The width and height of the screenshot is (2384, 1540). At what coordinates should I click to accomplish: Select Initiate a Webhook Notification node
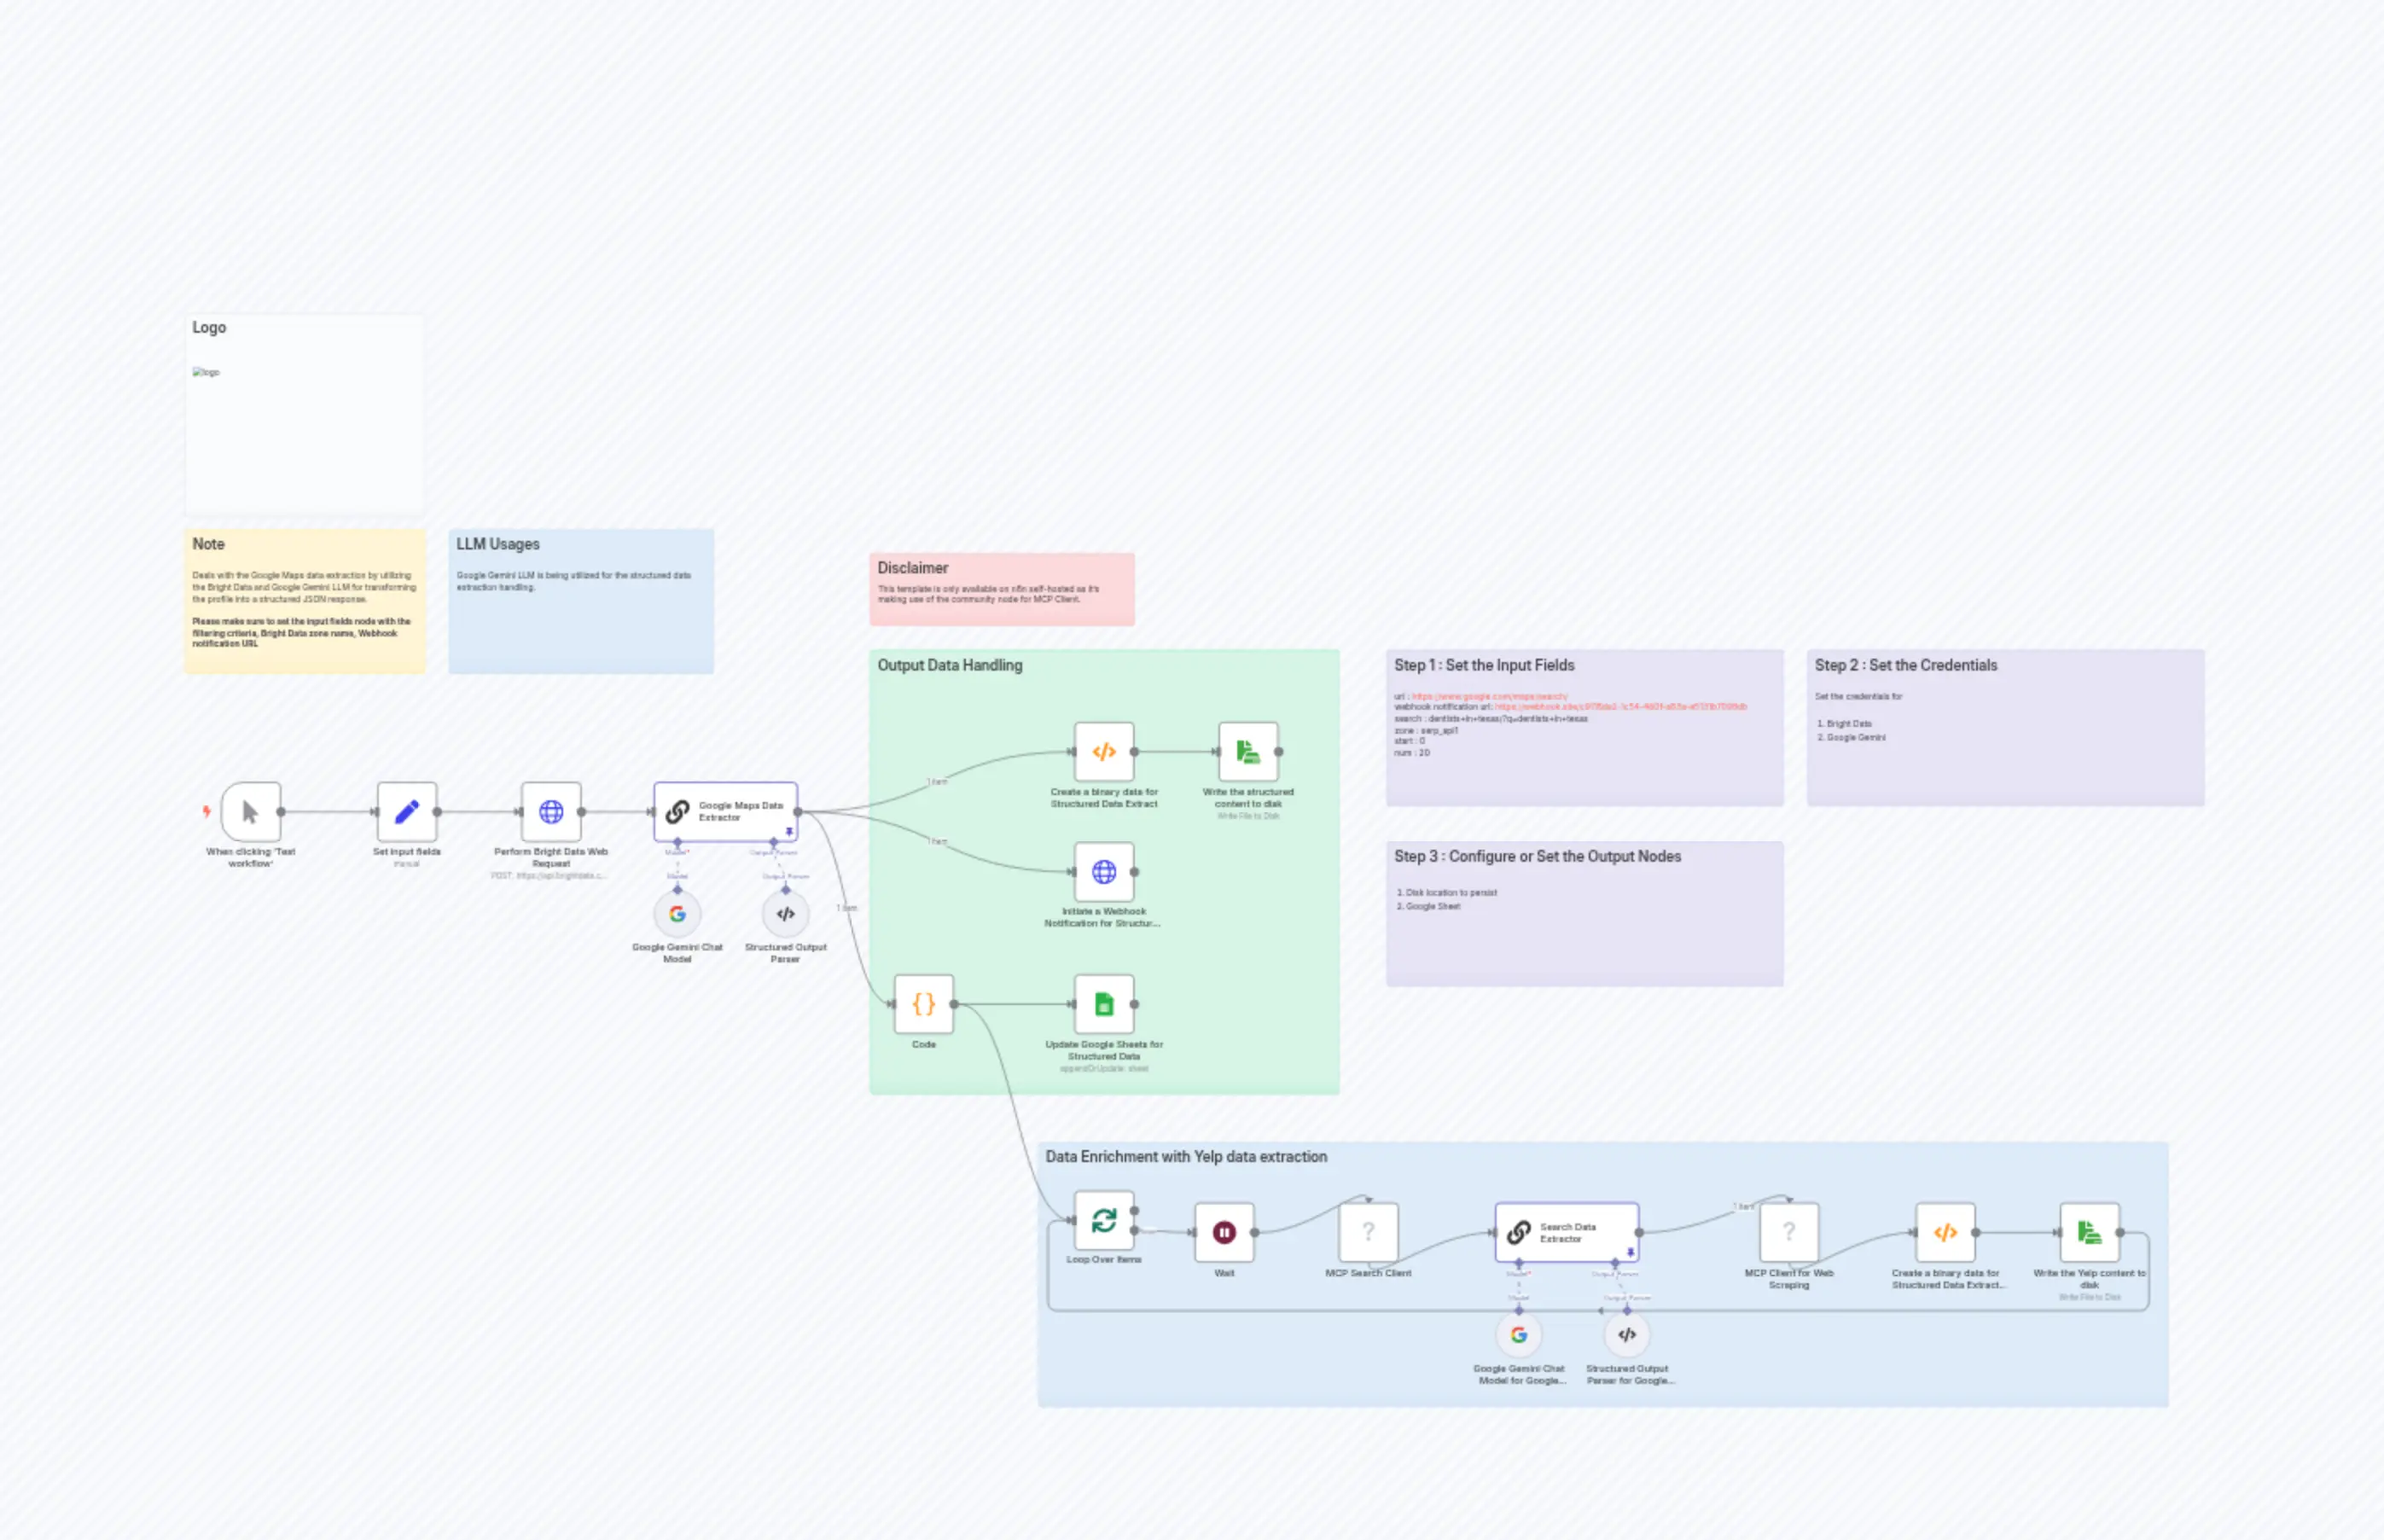pos(1103,873)
